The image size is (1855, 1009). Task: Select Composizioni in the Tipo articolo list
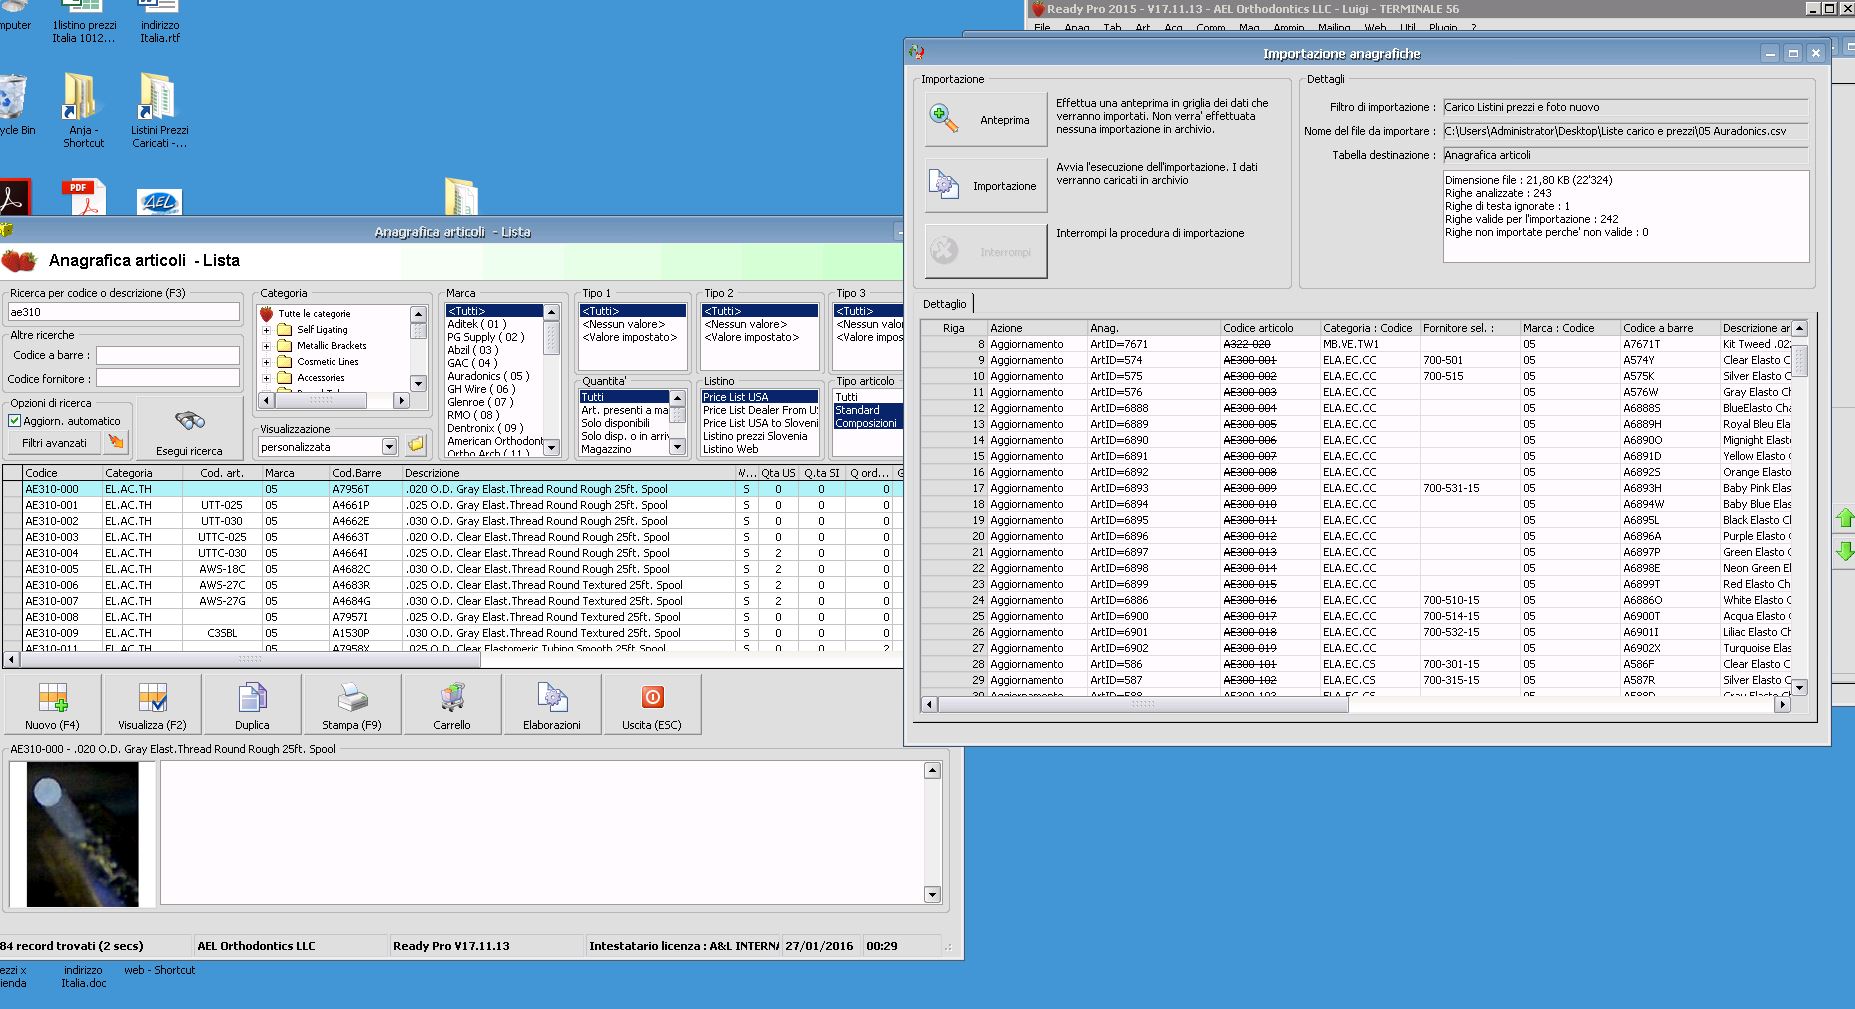(x=867, y=423)
